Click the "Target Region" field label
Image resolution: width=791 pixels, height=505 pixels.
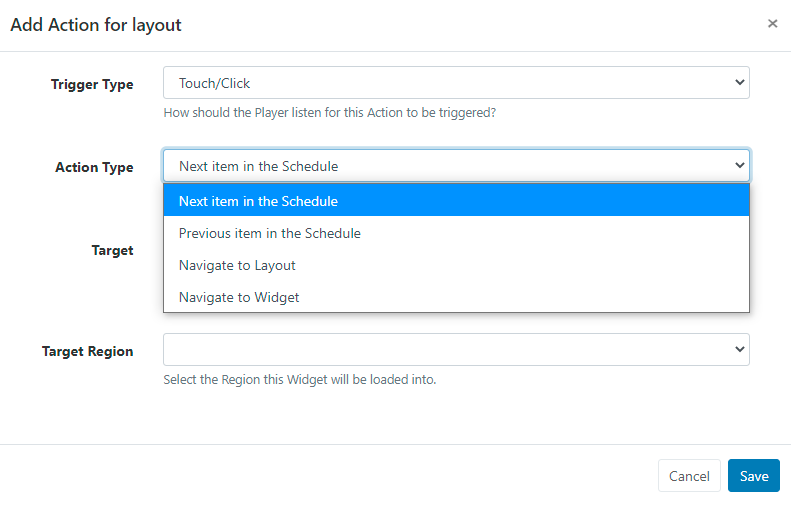(x=87, y=351)
